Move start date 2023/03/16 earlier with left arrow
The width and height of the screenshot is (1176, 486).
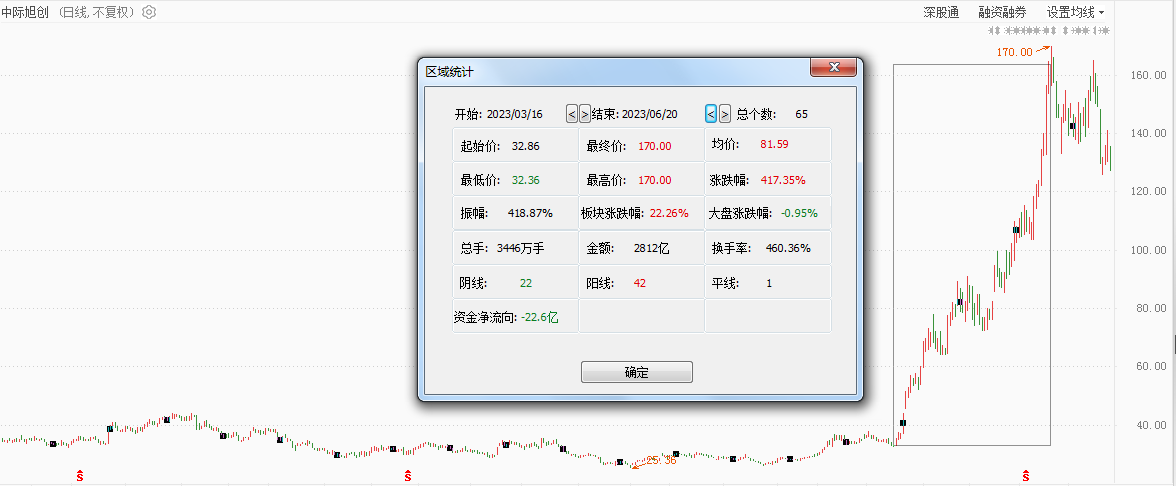pyautogui.click(x=572, y=114)
